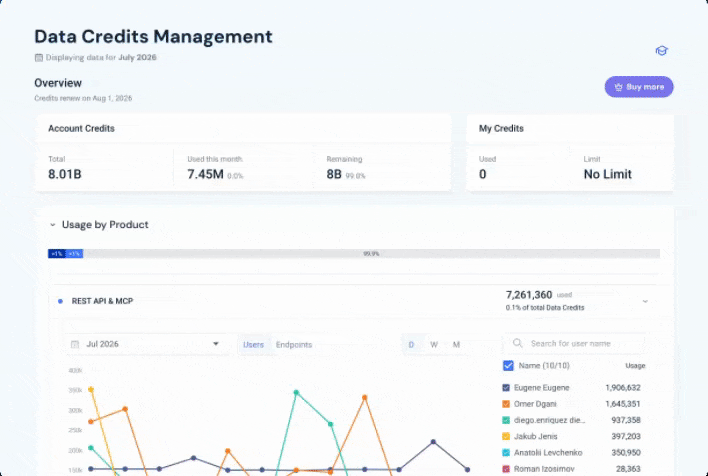Click the Buy more button
This screenshot has width=708, height=476.
[x=639, y=87]
